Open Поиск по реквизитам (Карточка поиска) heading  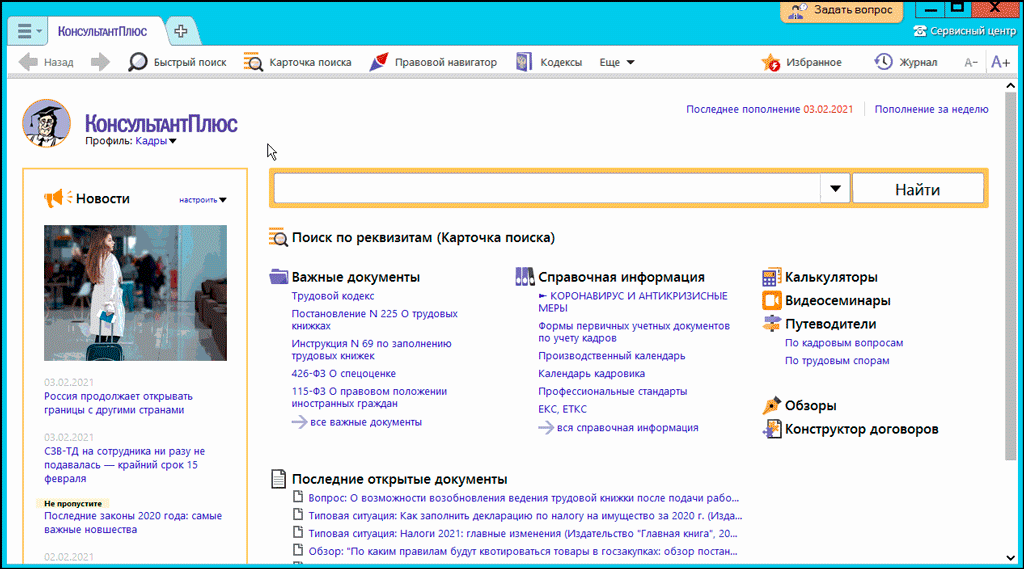point(423,238)
